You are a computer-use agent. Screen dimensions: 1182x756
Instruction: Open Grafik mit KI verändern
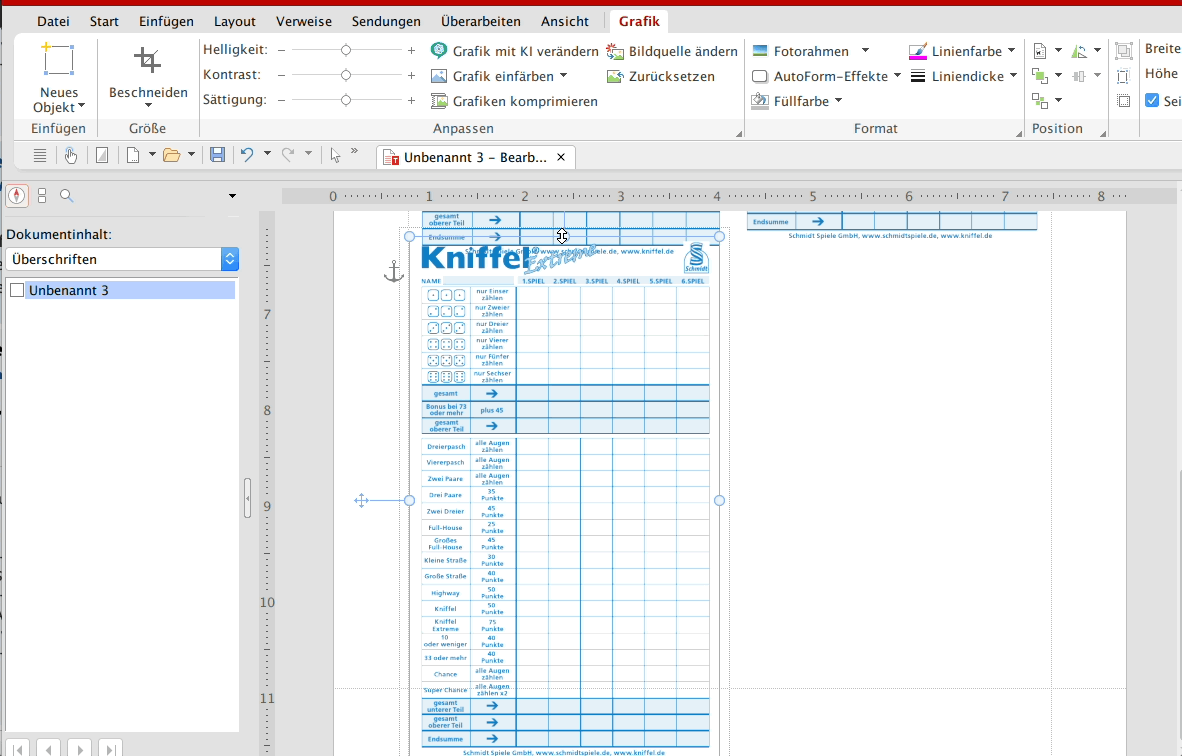(x=515, y=51)
